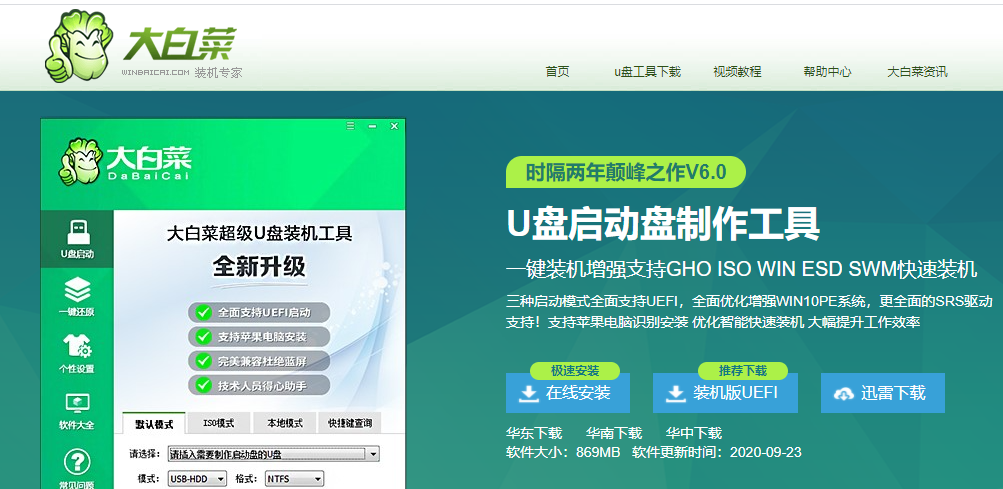
Task: Click the 在线安装 download button
Action: (567, 393)
